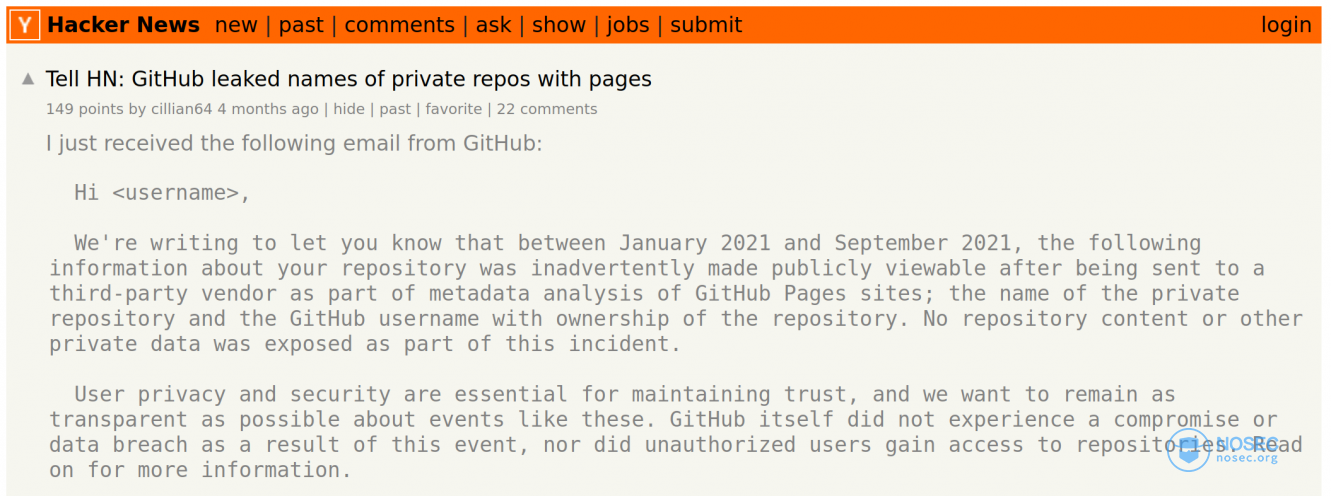Go to the past stories page

pyautogui.click(x=301, y=25)
